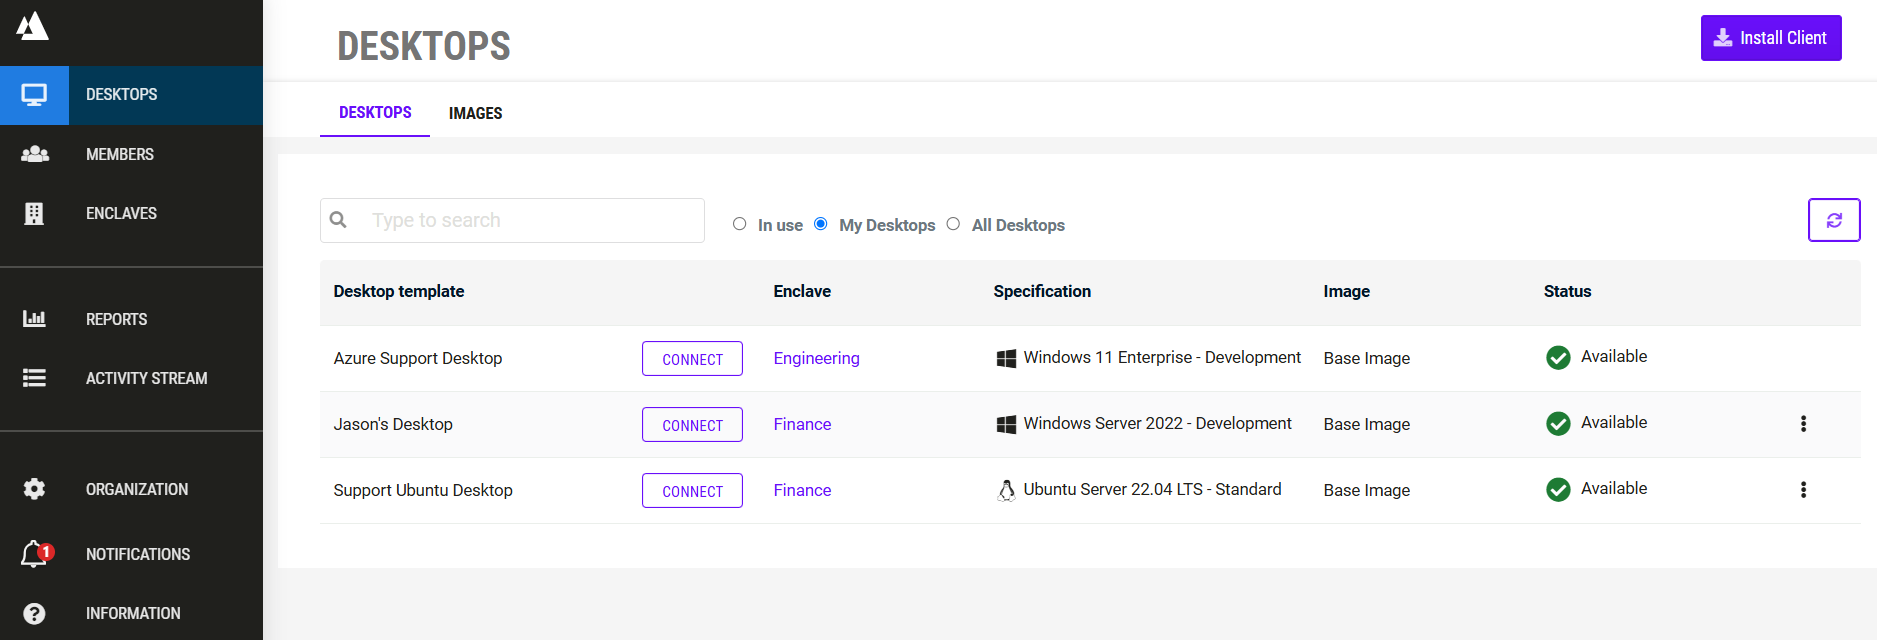
Task: Open the options menu for Jason's Desktop
Action: (1803, 424)
